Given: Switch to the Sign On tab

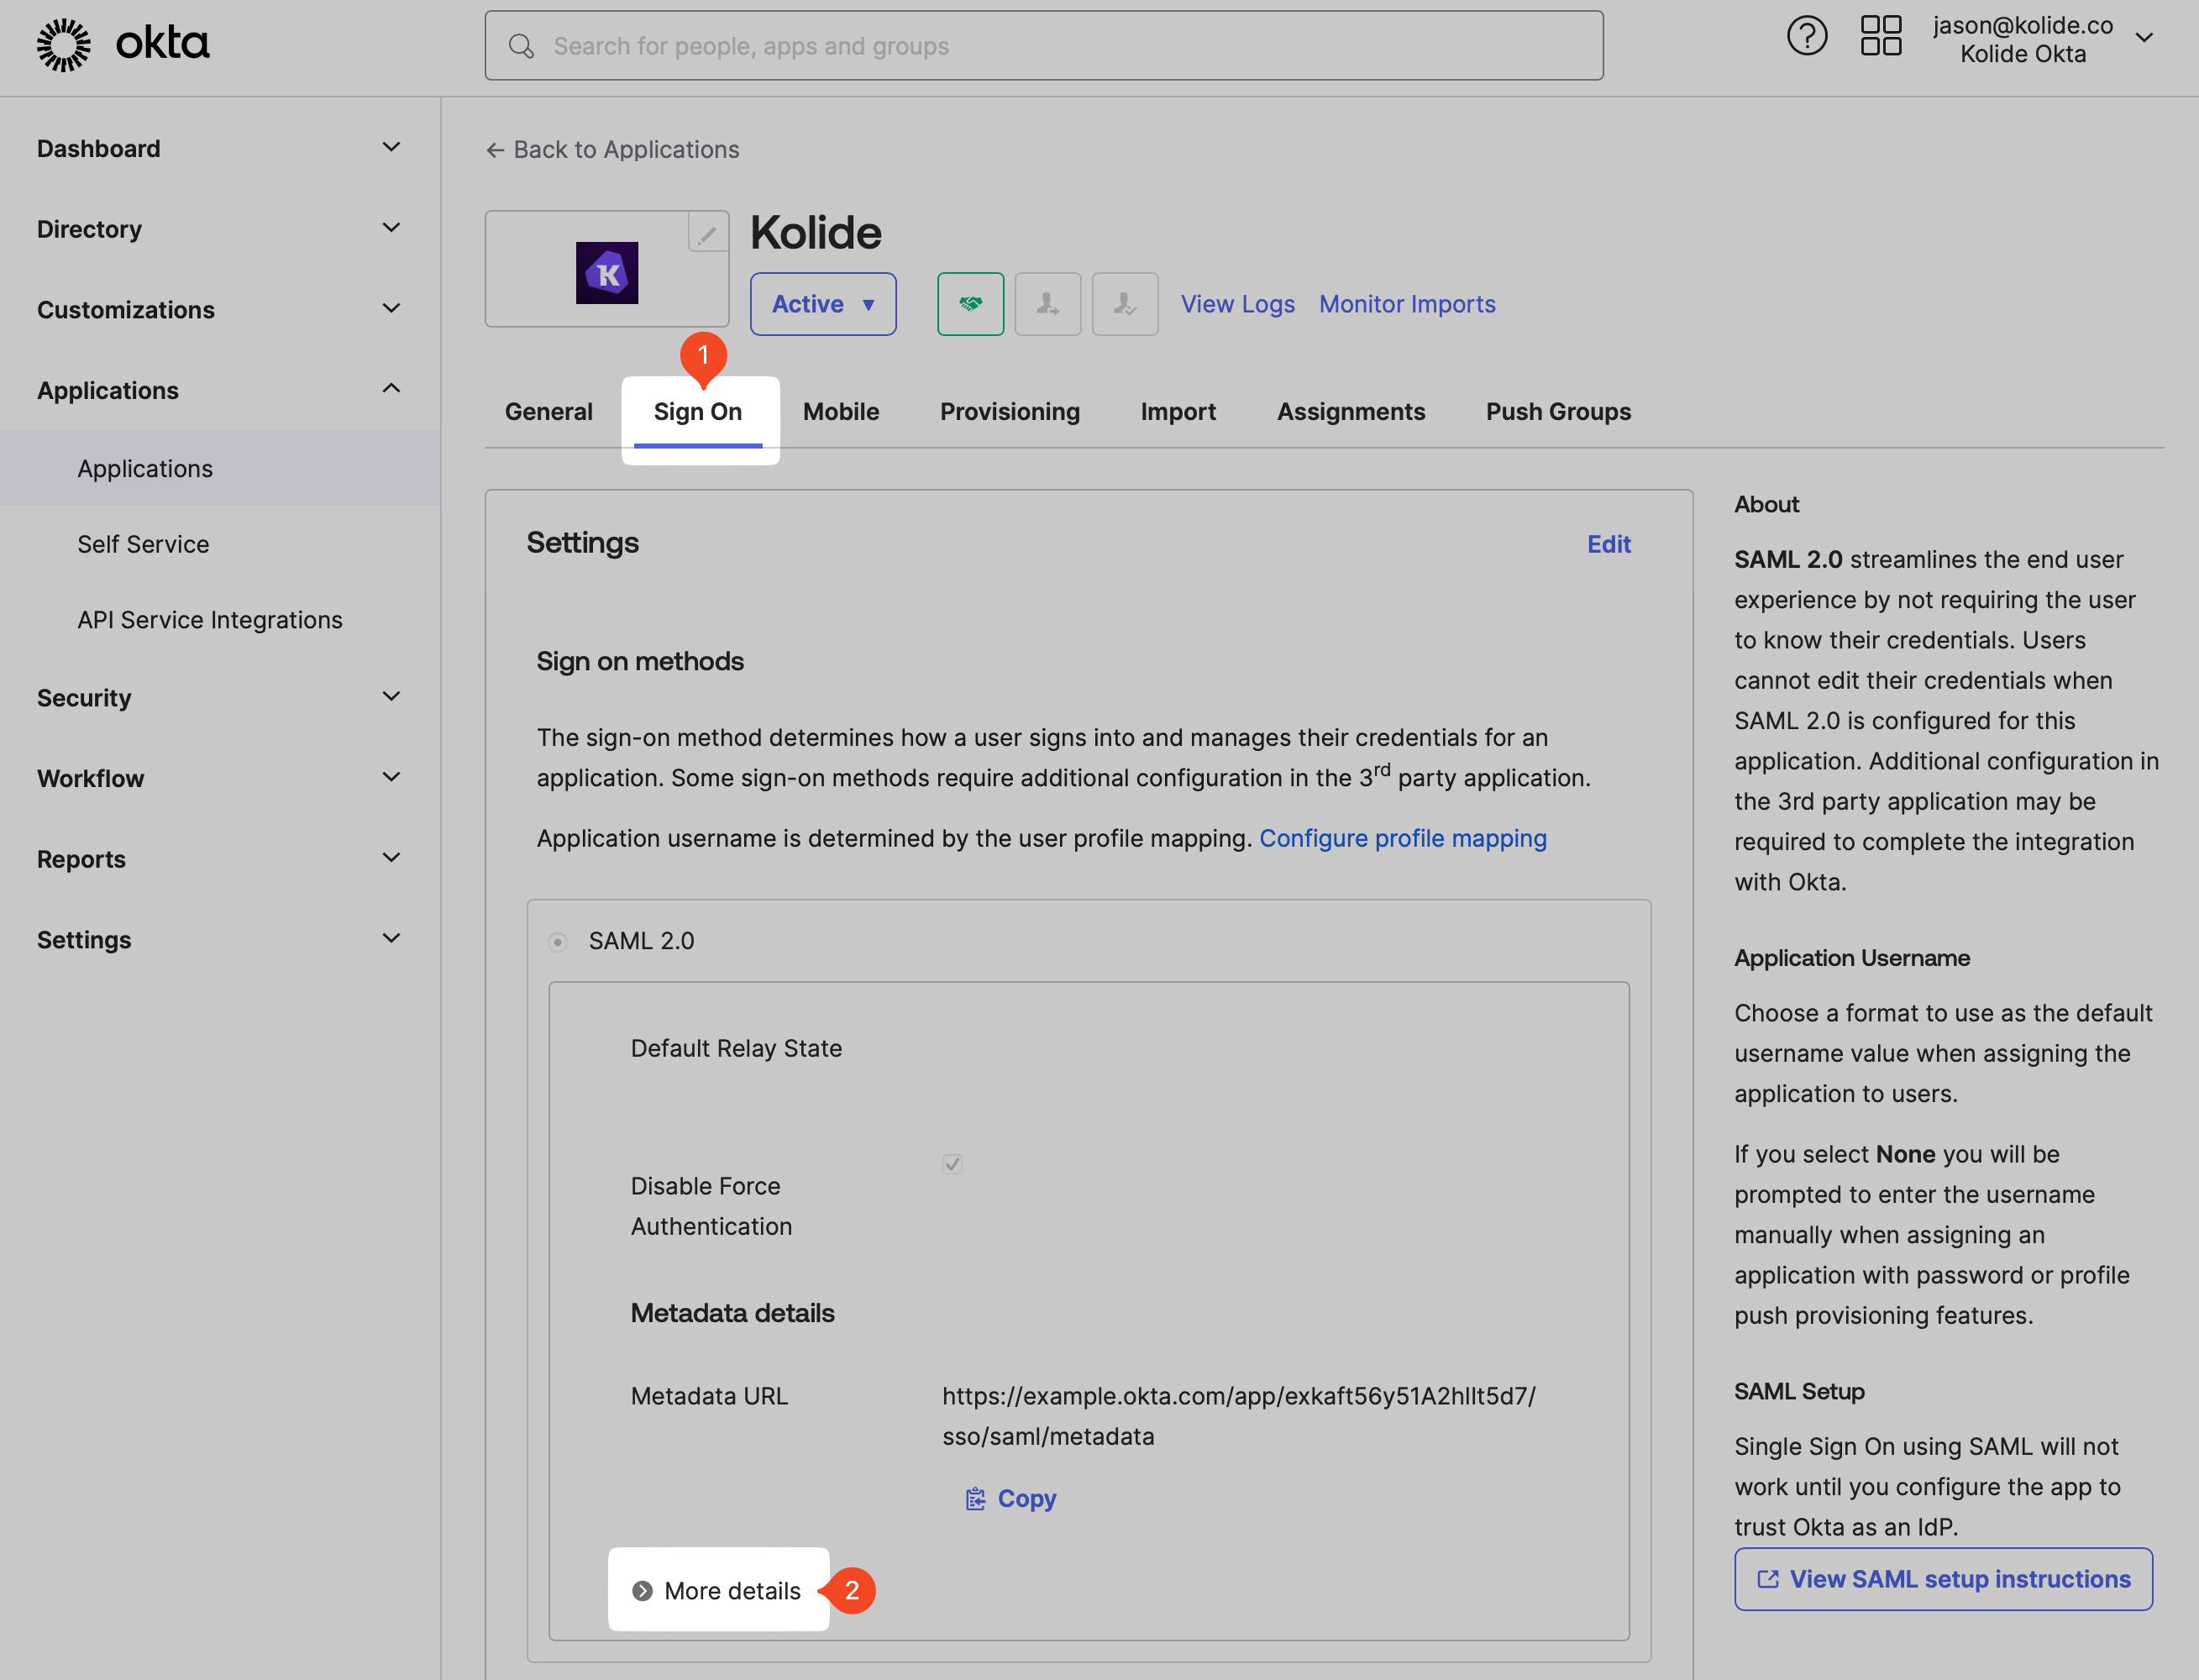Looking at the screenshot, I should pyautogui.click(x=698, y=412).
